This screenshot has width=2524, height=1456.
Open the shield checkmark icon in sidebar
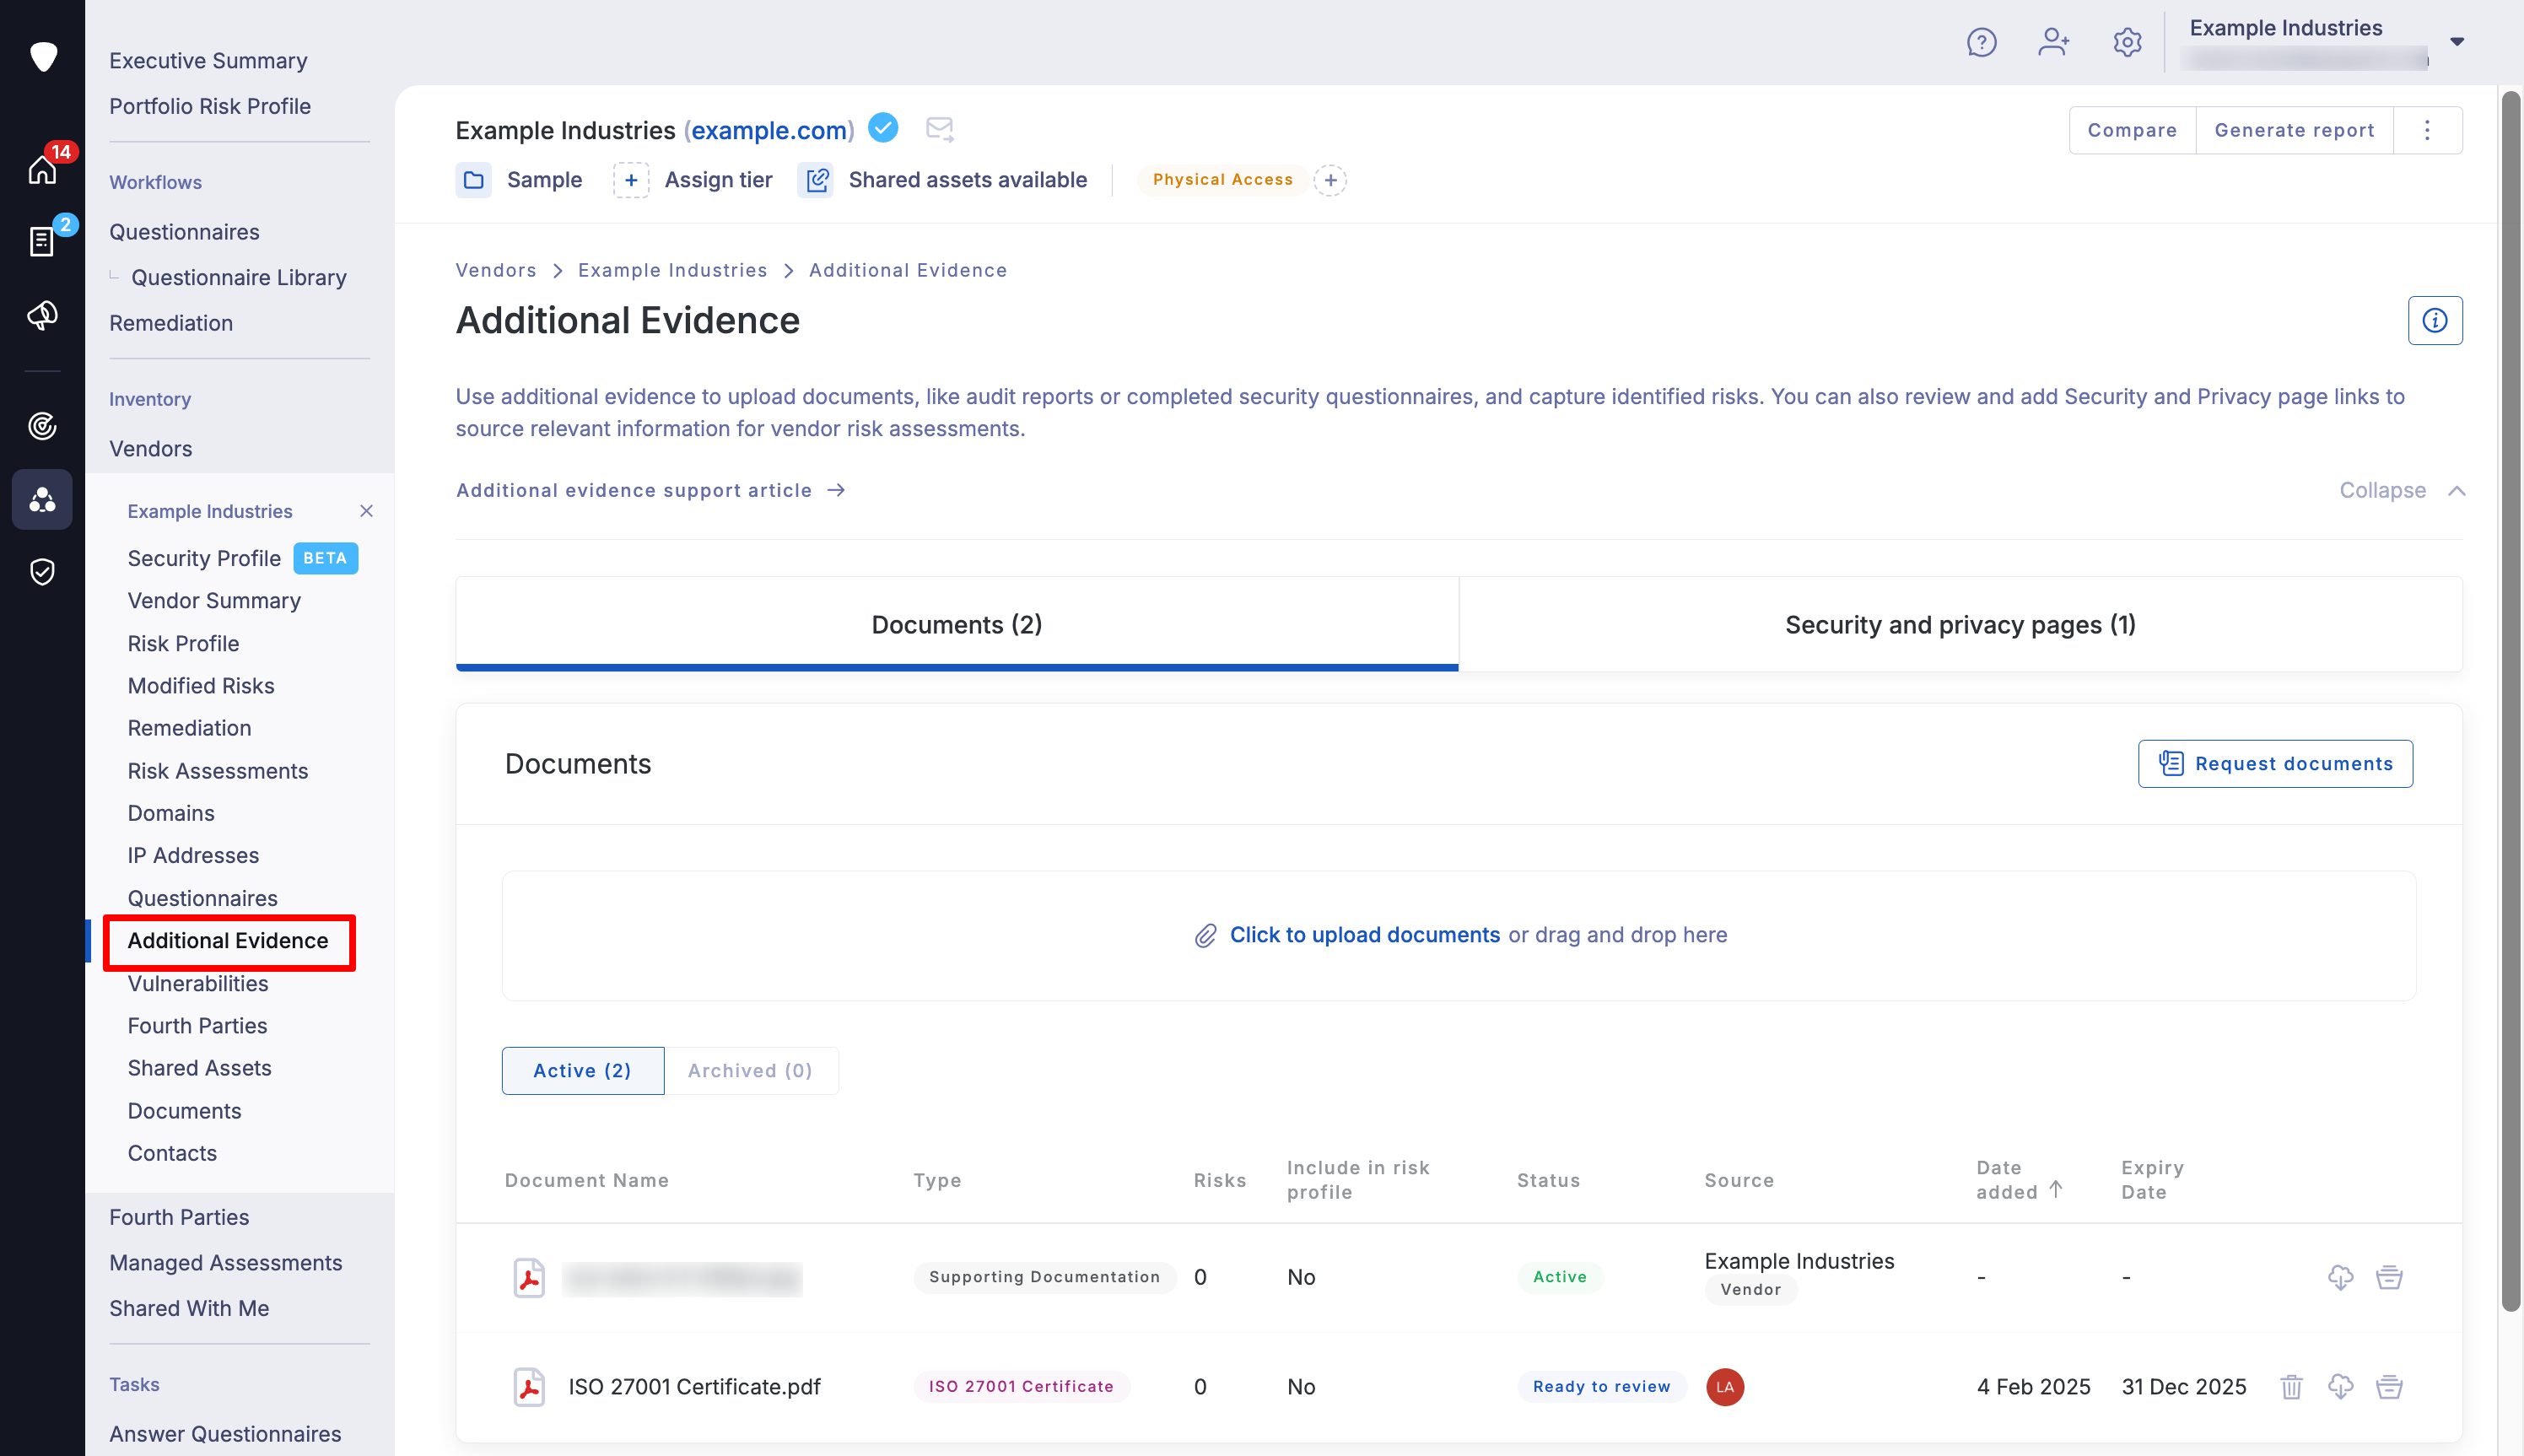42,572
